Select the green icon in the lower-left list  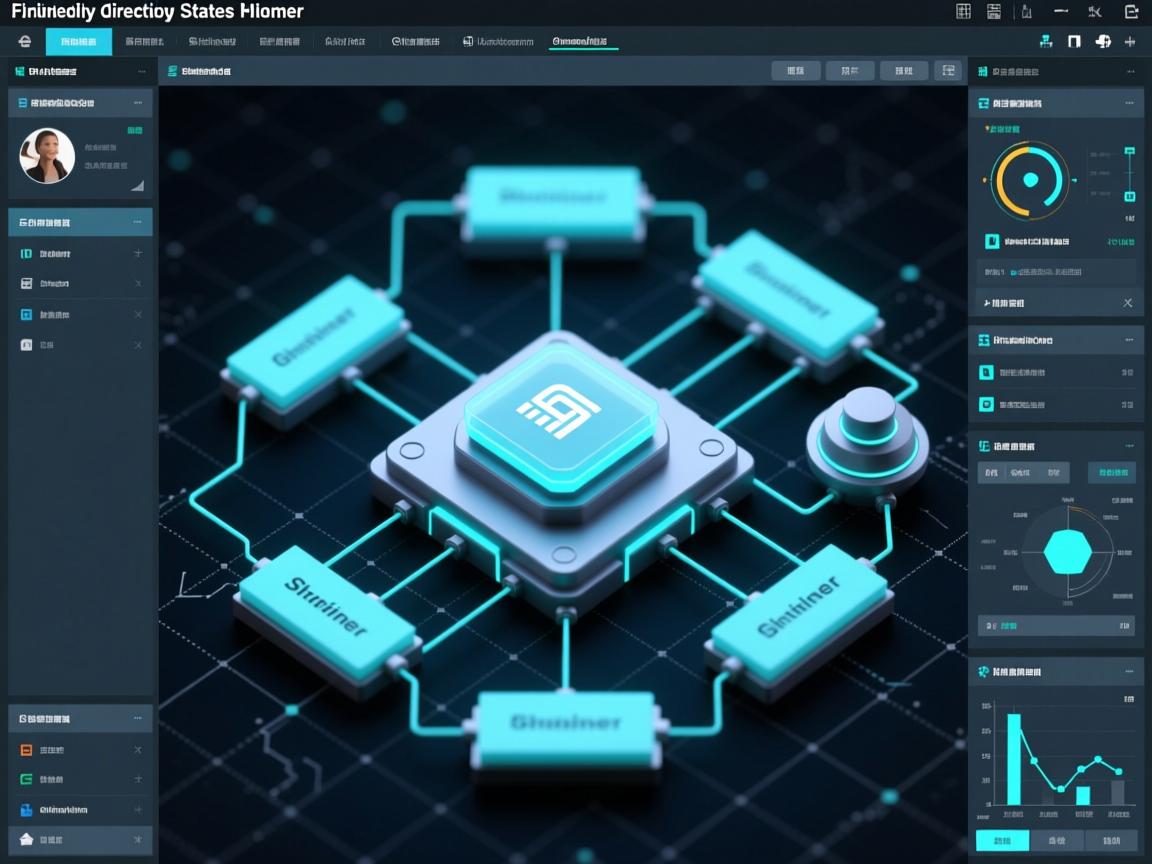(x=26, y=779)
